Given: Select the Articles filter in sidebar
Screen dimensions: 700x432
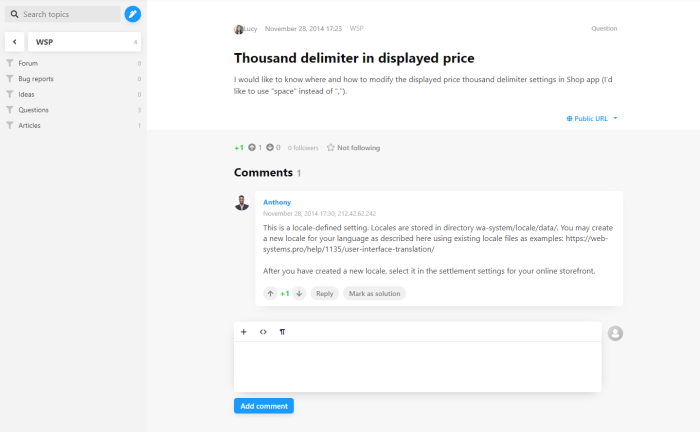Looking at the screenshot, I should (x=29, y=125).
